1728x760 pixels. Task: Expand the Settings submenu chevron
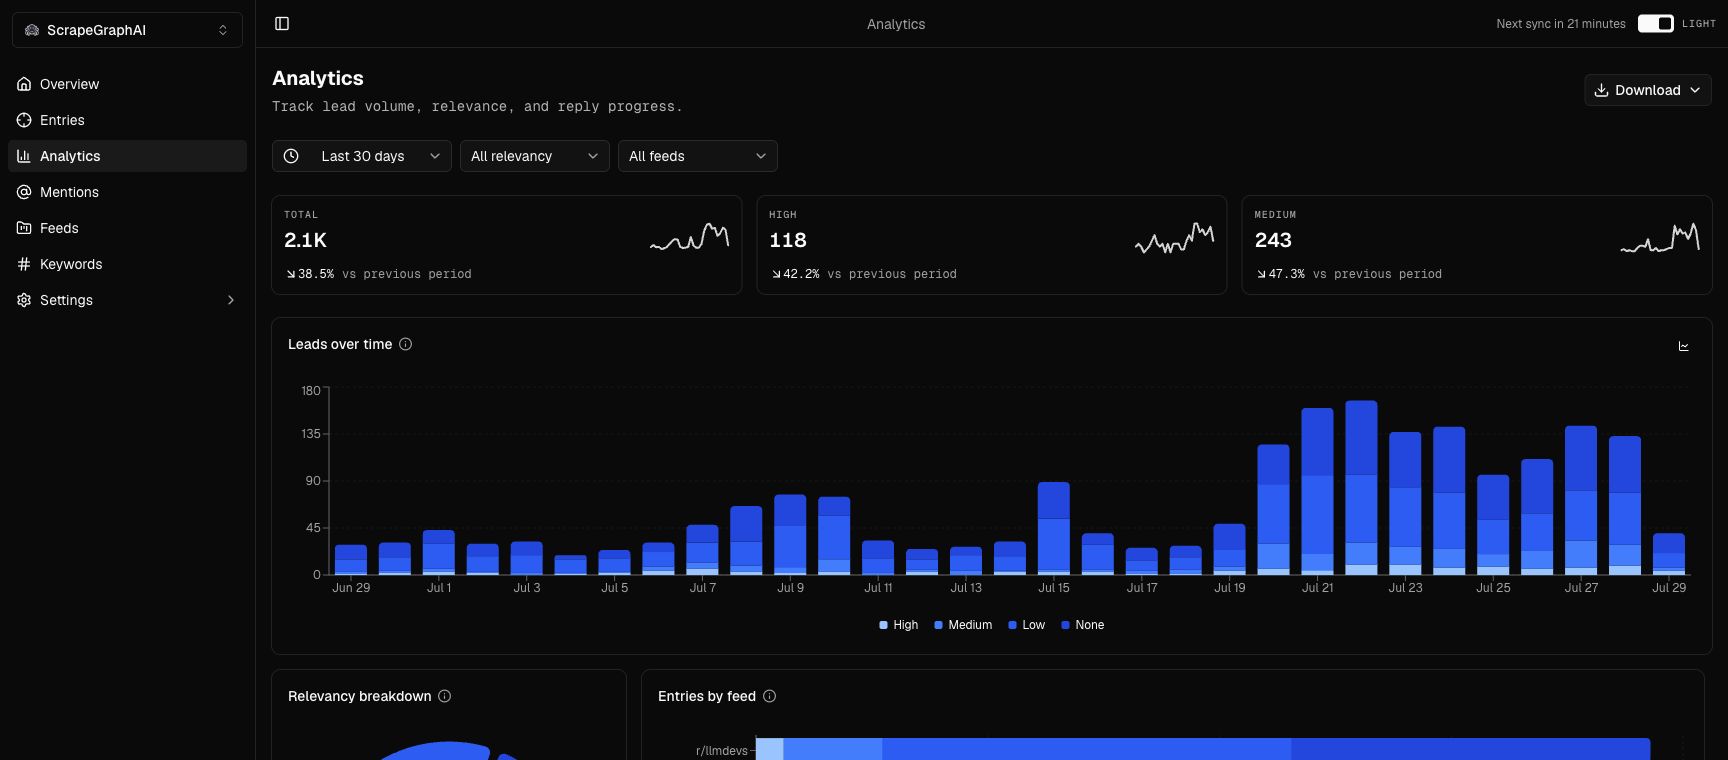pos(231,300)
